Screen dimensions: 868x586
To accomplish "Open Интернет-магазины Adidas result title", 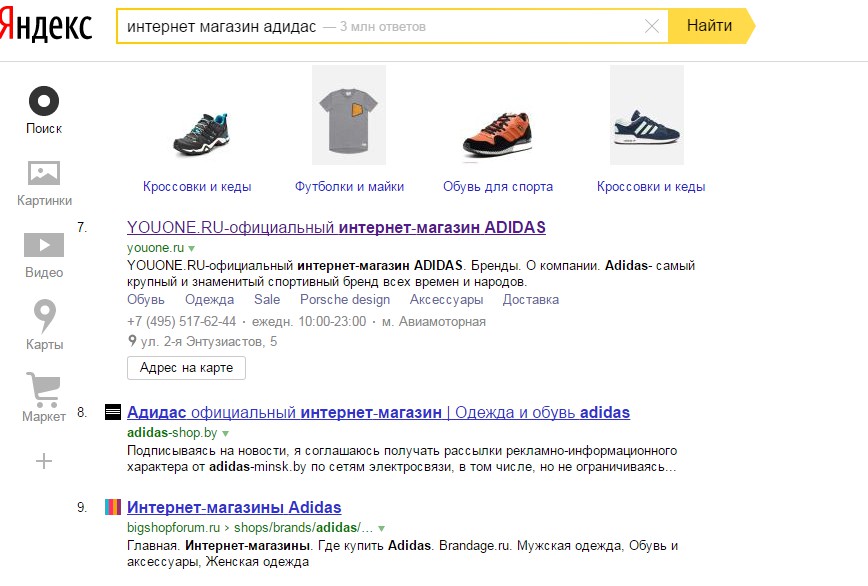I will pos(234,507).
